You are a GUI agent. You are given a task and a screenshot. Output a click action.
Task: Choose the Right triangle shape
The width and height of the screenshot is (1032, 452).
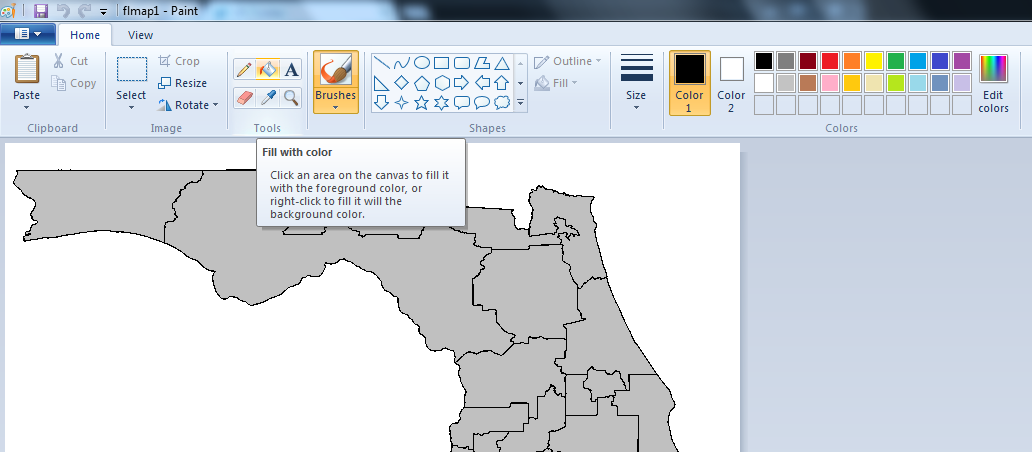pos(382,83)
